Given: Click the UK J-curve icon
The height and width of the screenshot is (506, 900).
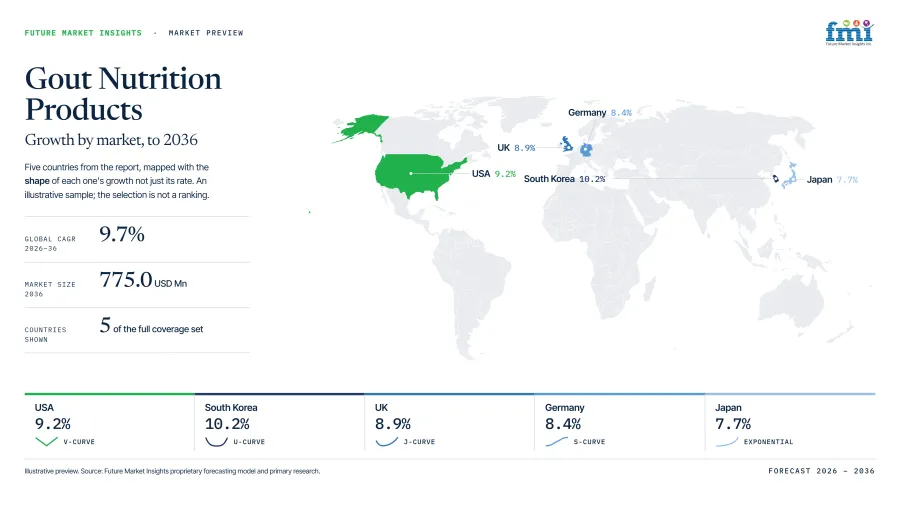Looking at the screenshot, I should tap(386, 442).
